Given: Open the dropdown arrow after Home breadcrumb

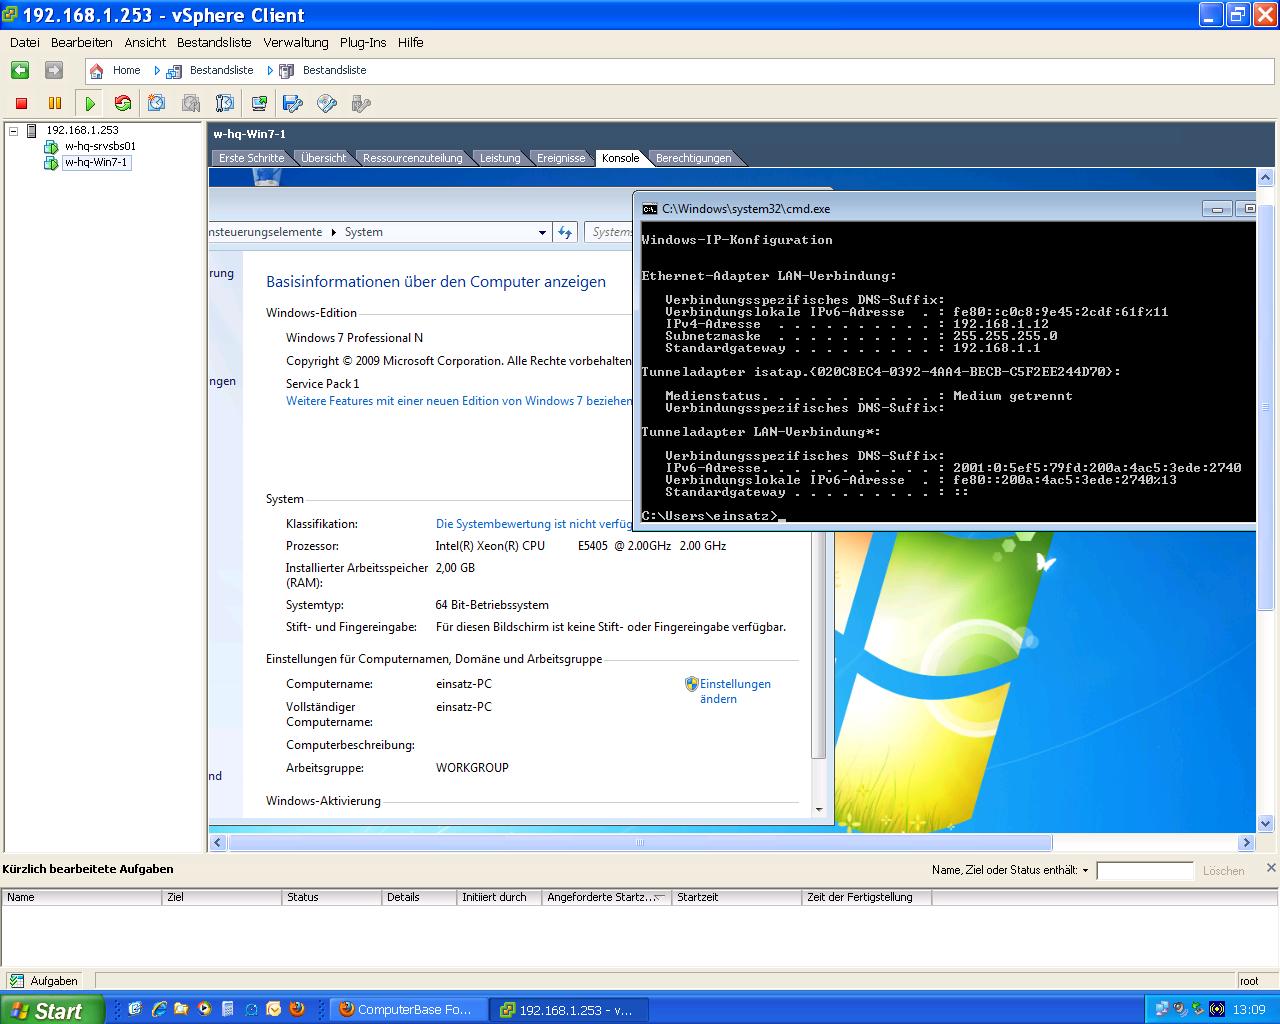Looking at the screenshot, I should 156,71.
